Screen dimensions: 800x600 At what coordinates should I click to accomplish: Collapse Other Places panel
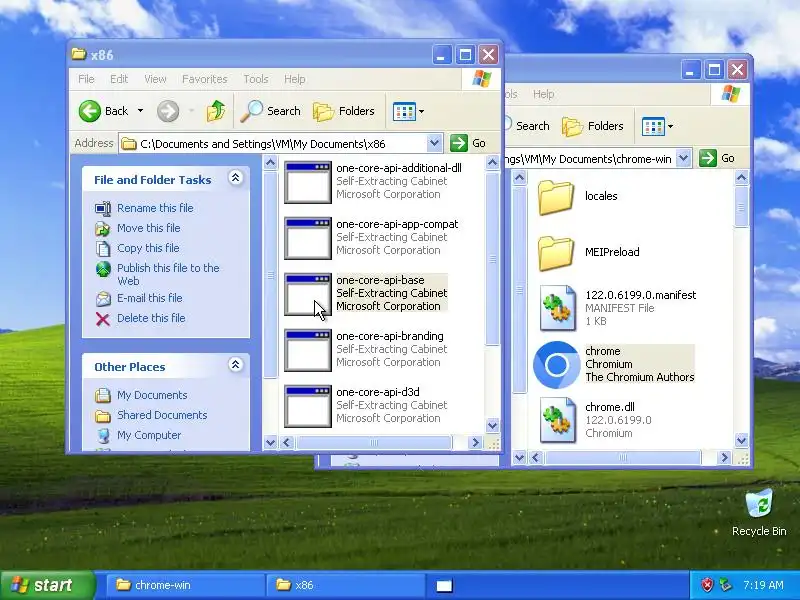click(235, 364)
